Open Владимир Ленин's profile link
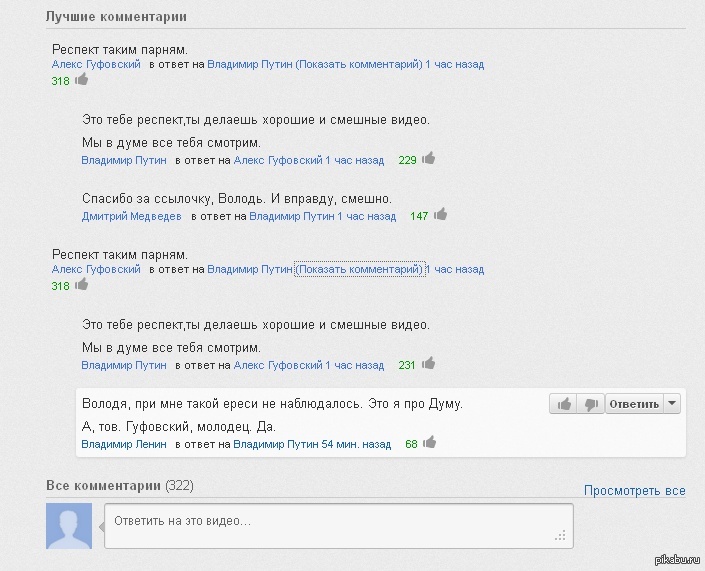This screenshot has width=705, height=571. [x=123, y=444]
